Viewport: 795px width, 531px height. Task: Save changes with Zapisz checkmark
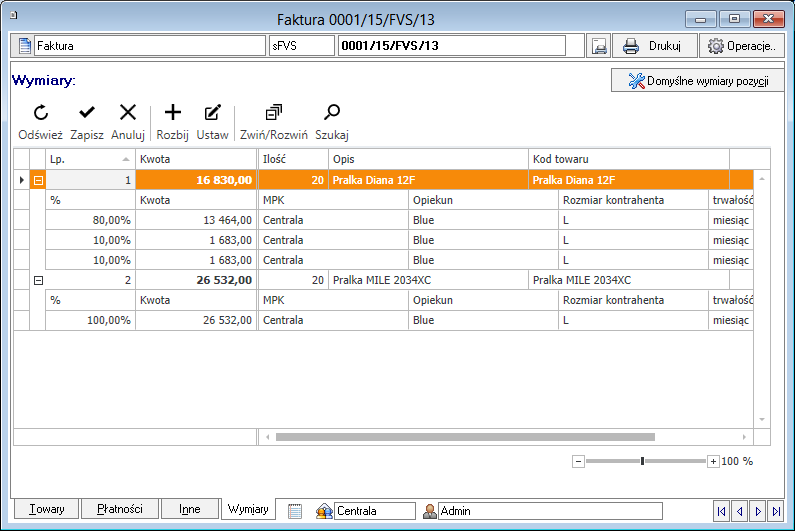click(87, 113)
